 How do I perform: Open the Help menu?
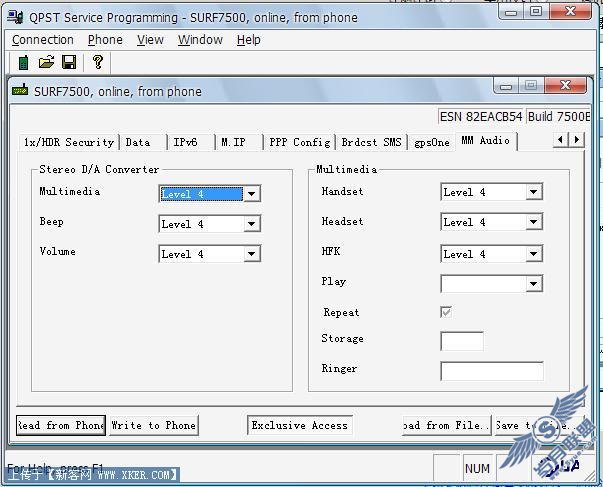(x=248, y=40)
